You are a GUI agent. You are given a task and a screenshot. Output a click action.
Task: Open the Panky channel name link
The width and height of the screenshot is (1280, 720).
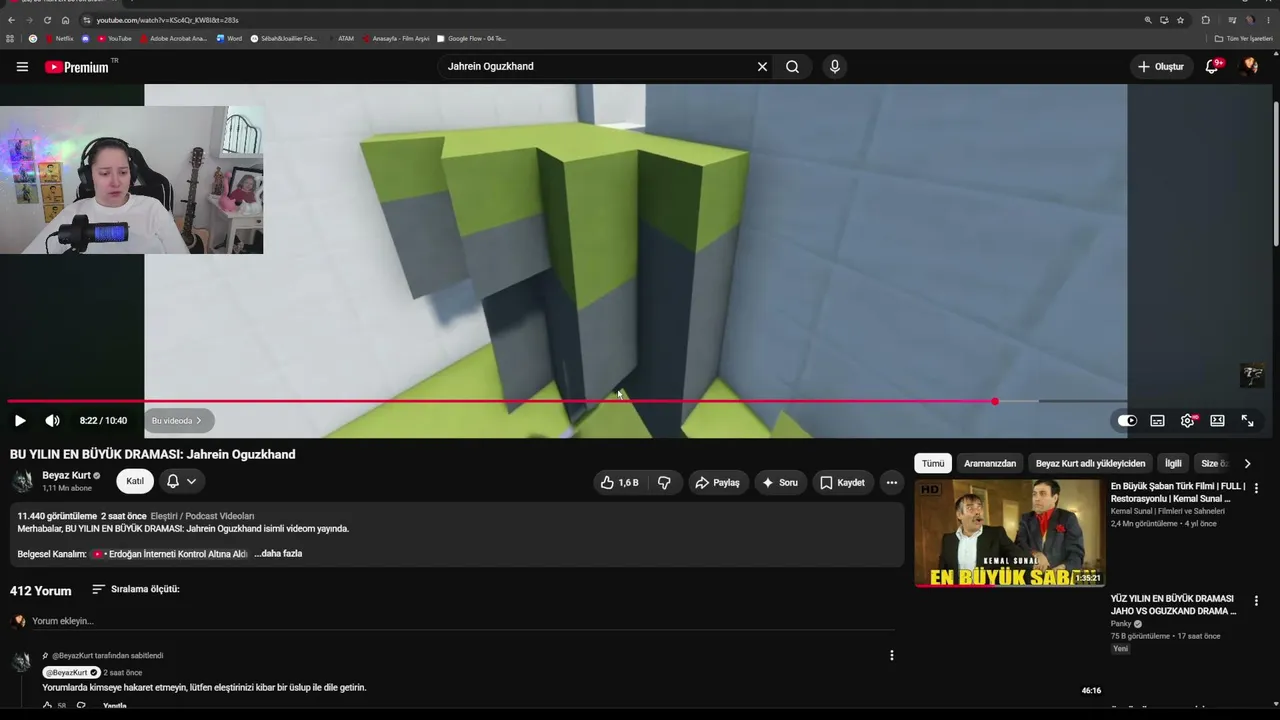1121,624
